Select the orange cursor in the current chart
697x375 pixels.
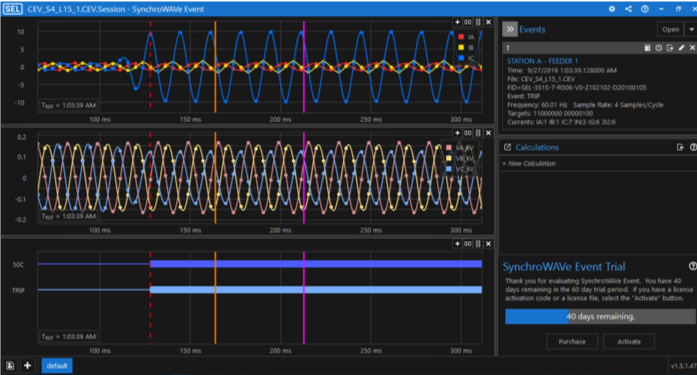click(x=215, y=67)
